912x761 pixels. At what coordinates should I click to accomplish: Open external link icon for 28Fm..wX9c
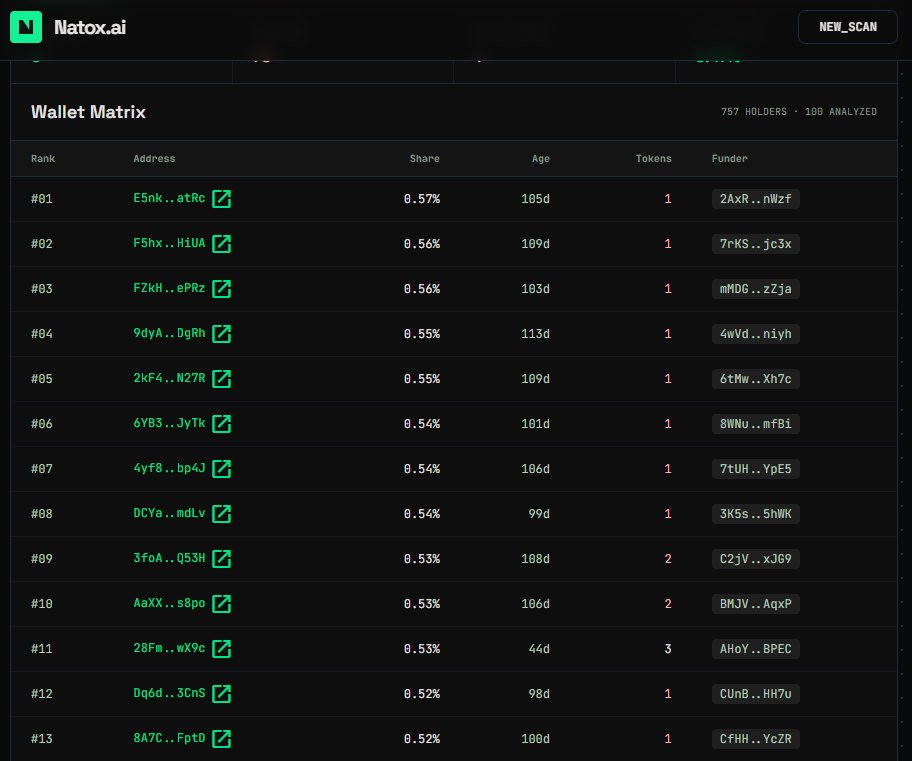tap(222, 649)
